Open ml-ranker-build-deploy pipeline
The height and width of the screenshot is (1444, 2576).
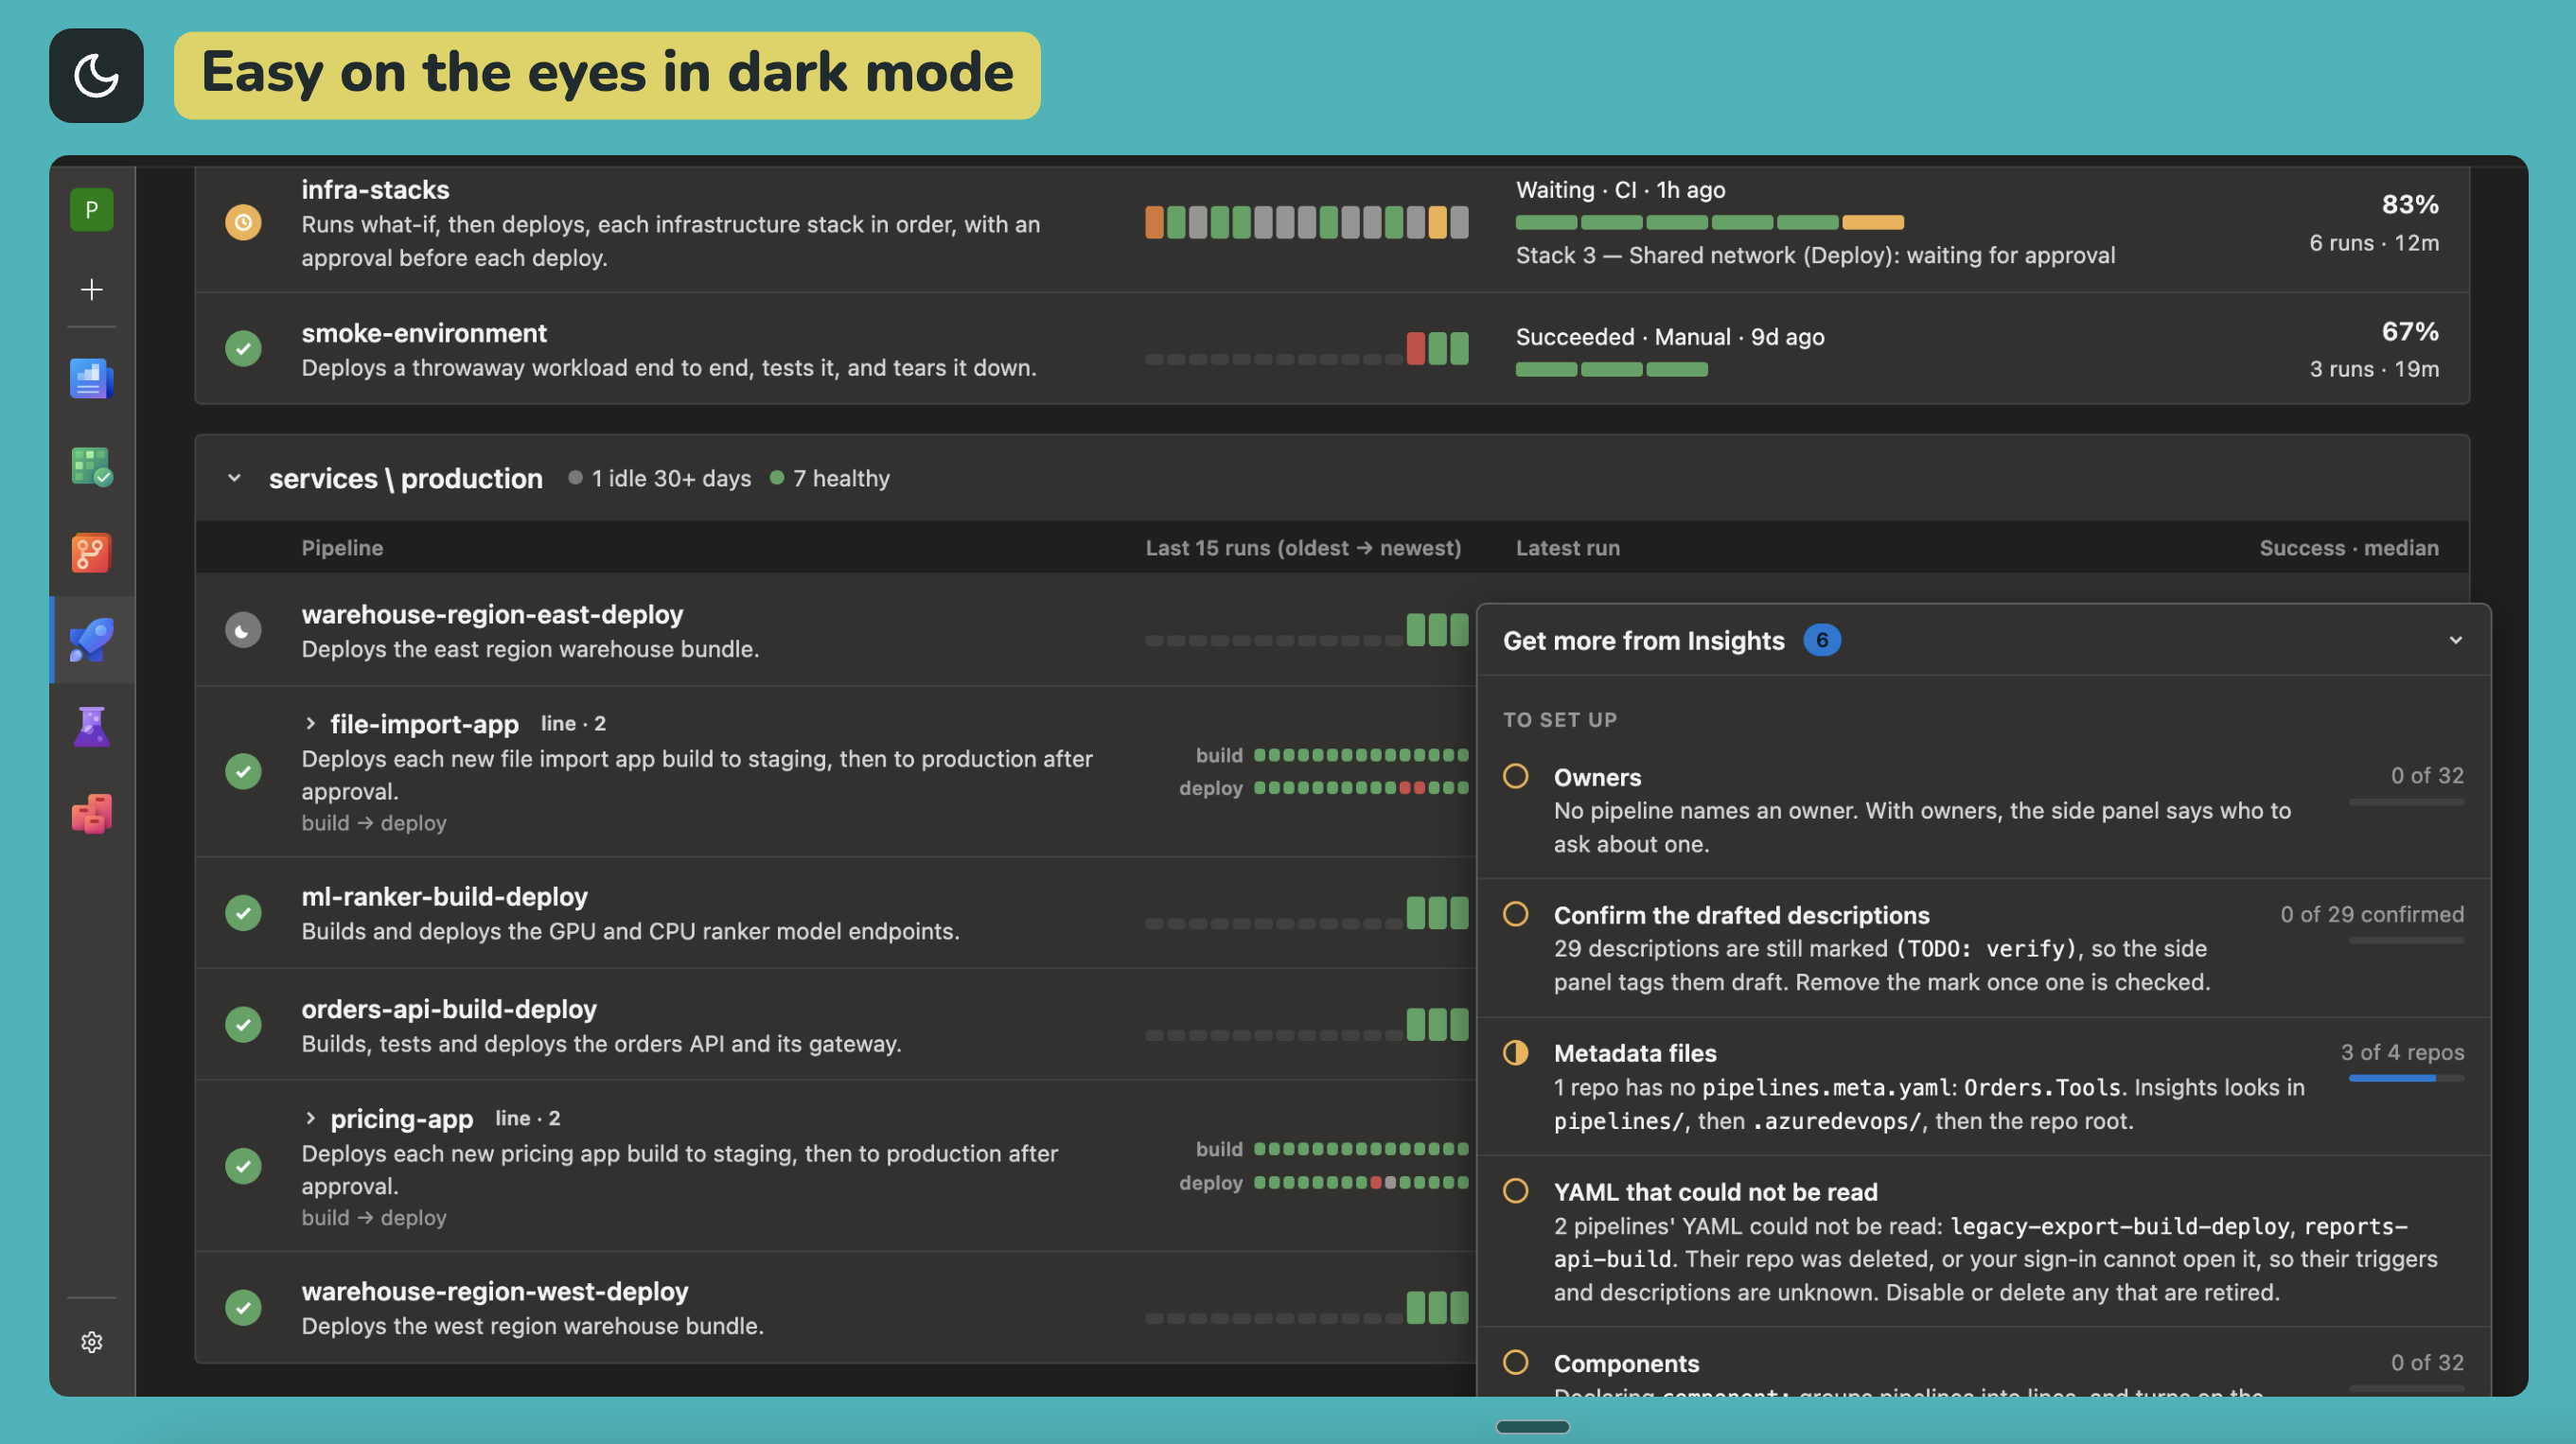pyautogui.click(x=444, y=896)
